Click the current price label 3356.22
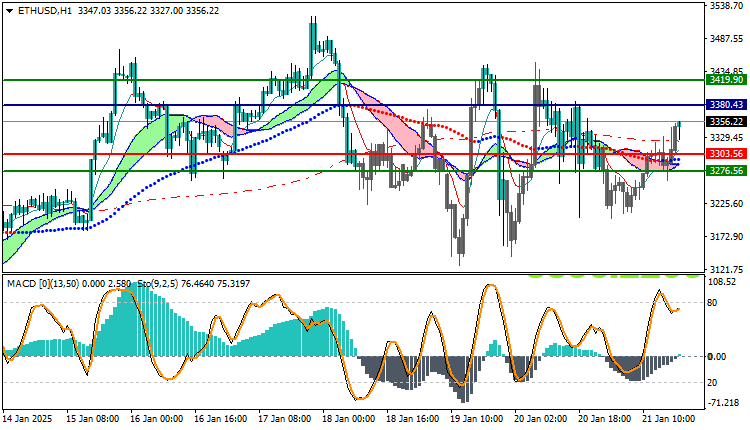This screenshot has height=430, width=750. click(x=726, y=121)
